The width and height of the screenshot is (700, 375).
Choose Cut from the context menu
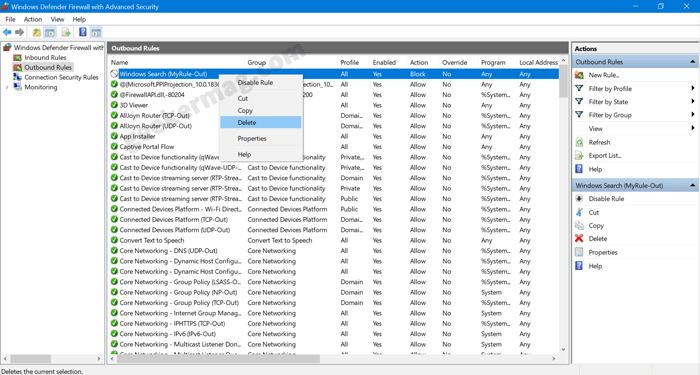(x=261, y=98)
